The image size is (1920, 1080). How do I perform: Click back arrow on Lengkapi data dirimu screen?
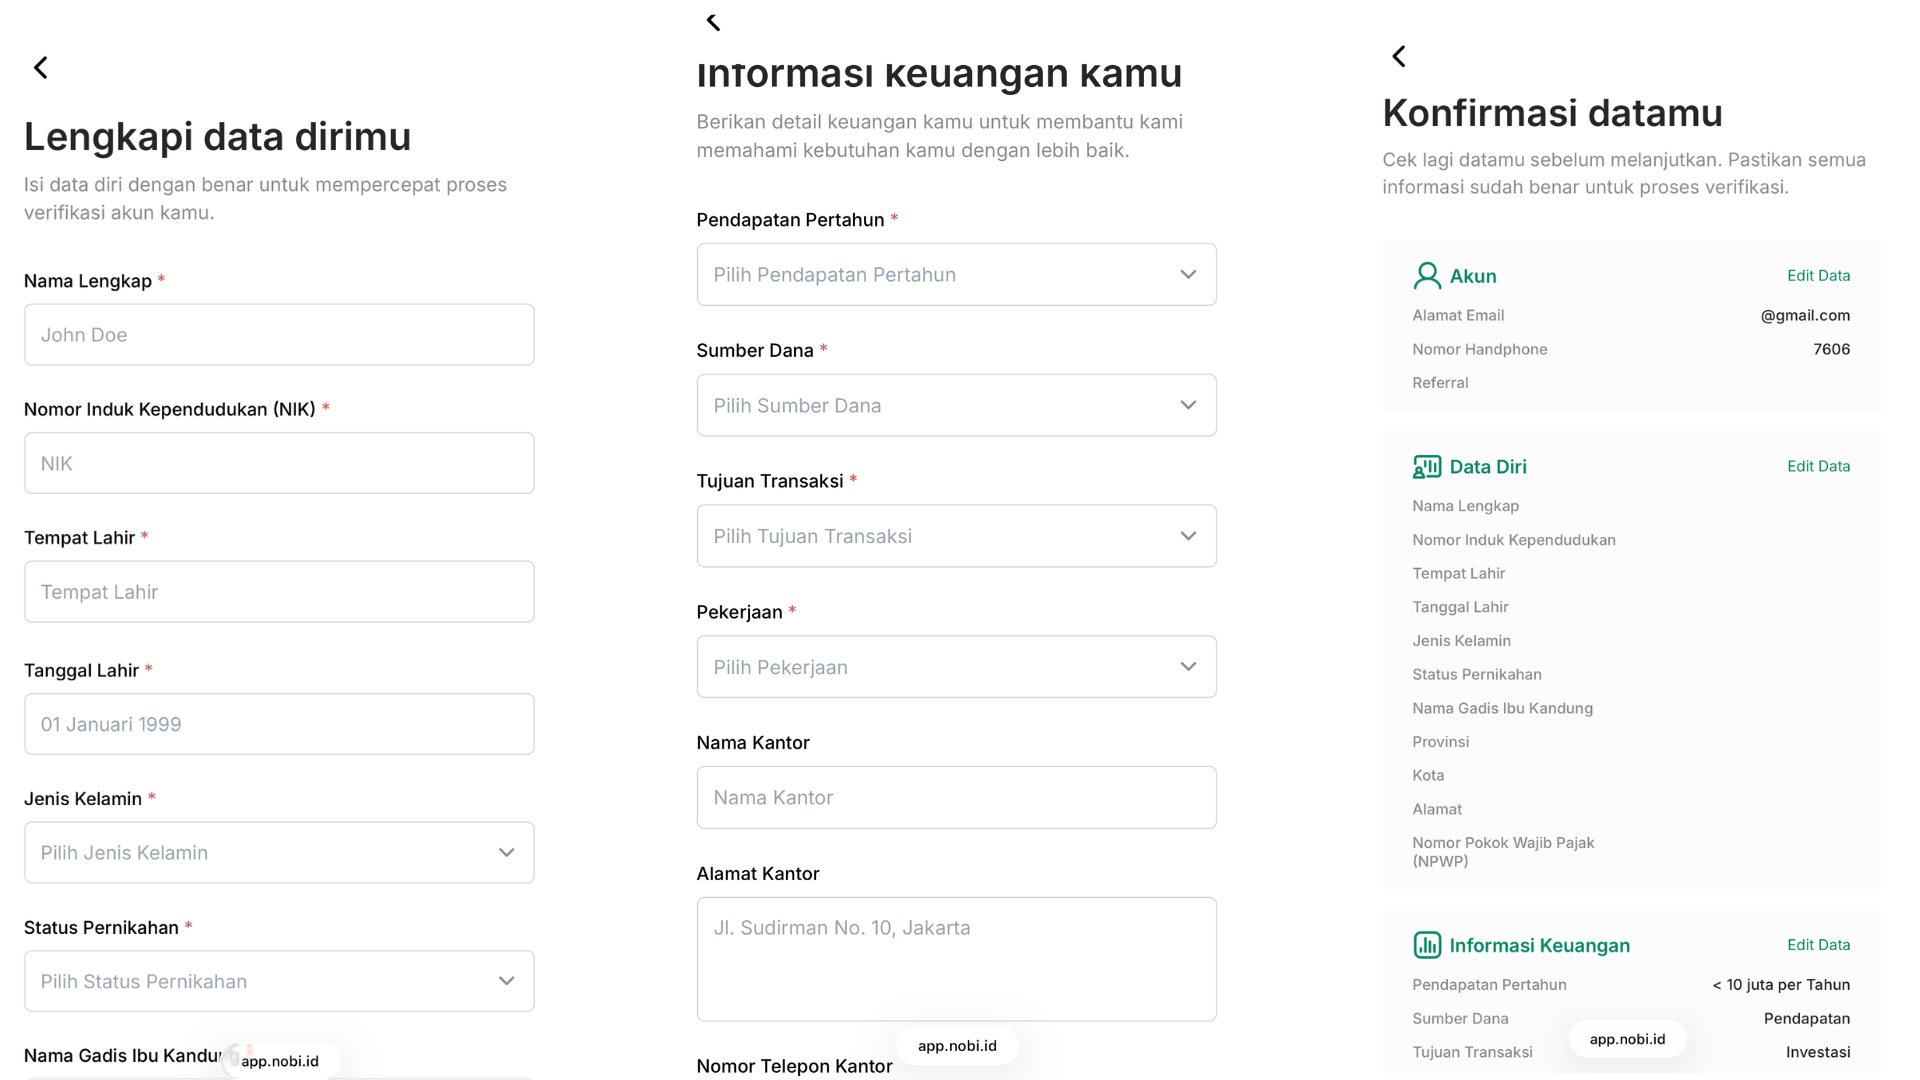point(41,68)
